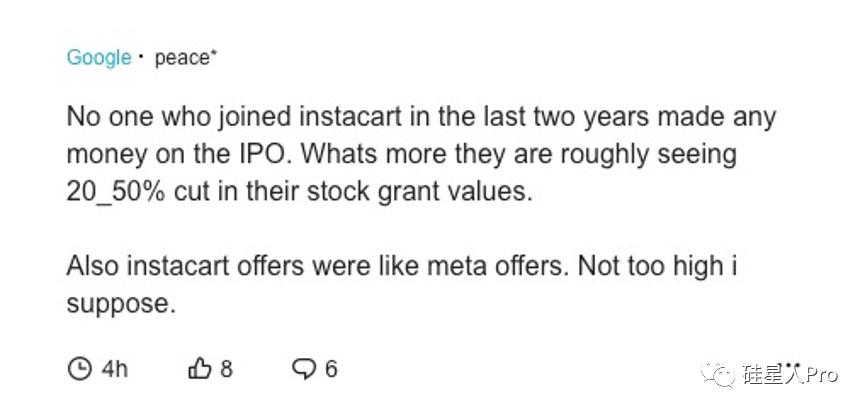
Task: Select the like count 8
Action: tap(226, 368)
